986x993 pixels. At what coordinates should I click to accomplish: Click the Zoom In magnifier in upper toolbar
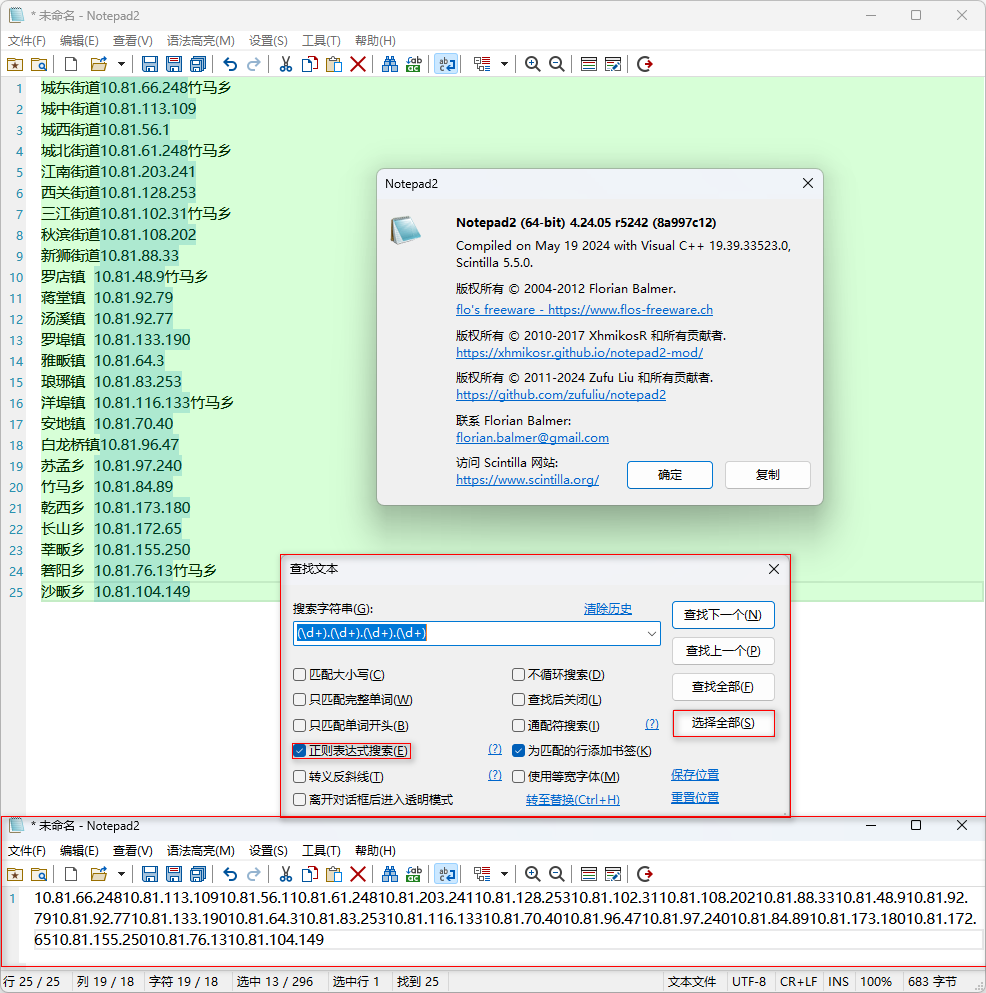tap(533, 64)
